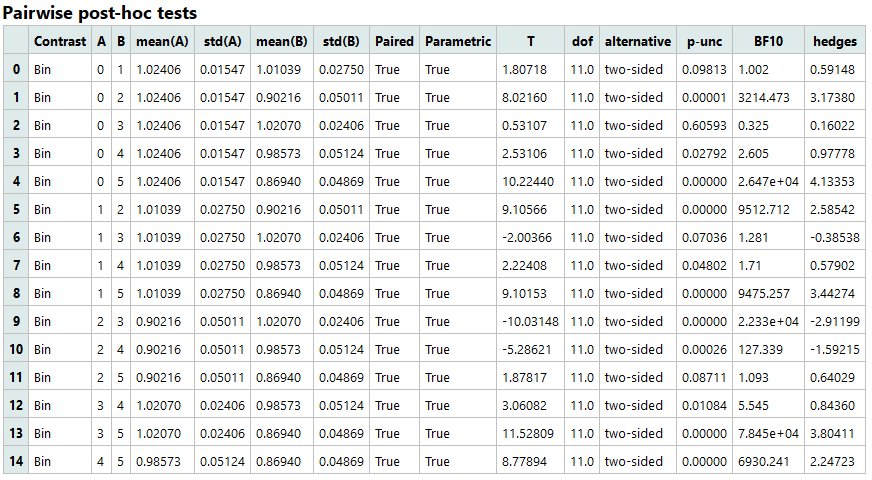Viewport: 872px width, 480px height.
Task: Click BF10 value 2.233e+04
Action: click(768, 321)
